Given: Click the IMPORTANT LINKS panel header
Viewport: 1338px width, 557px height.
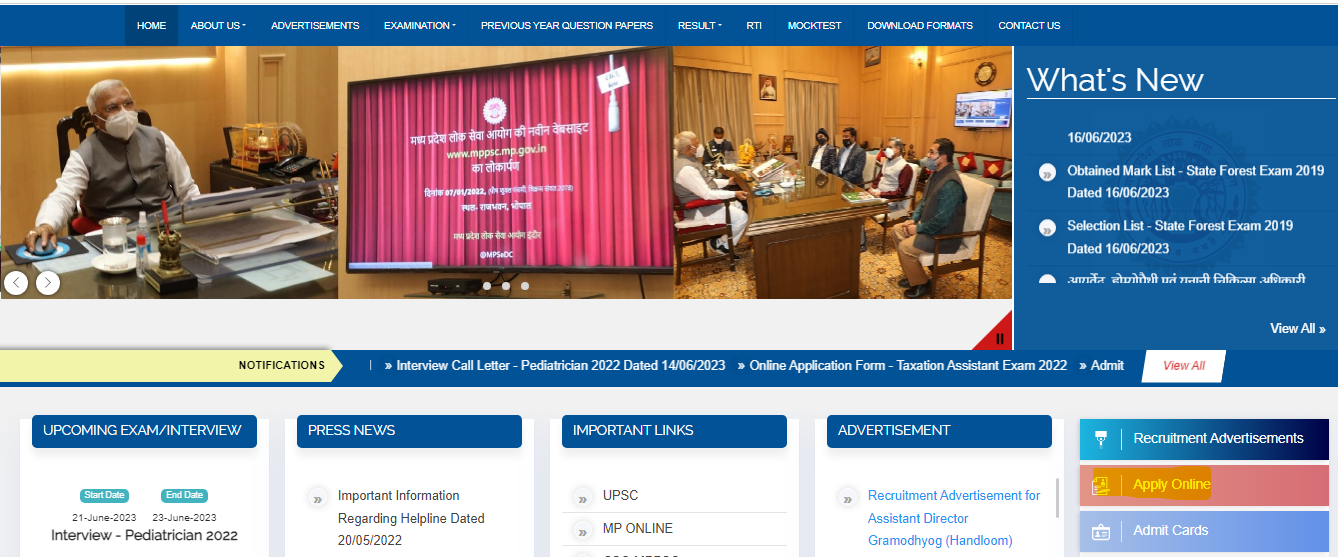Looking at the screenshot, I should coord(675,431).
